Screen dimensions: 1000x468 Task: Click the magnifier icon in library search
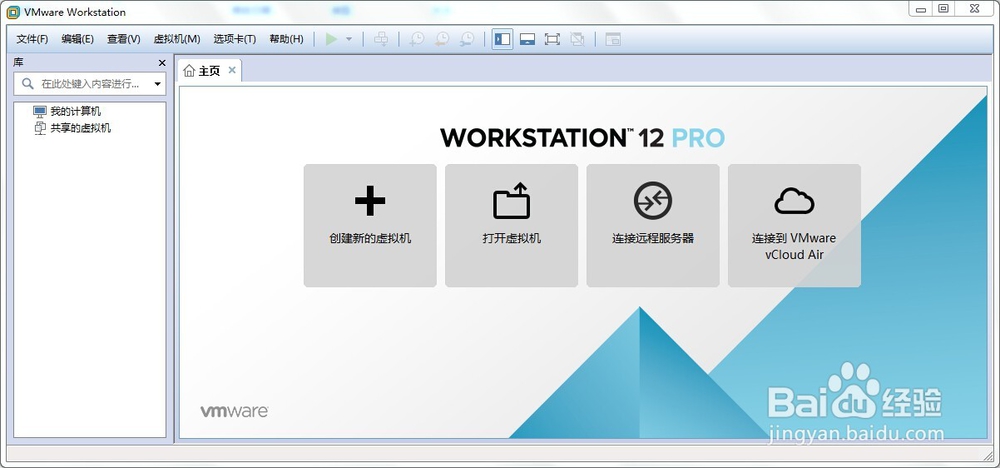point(27,84)
